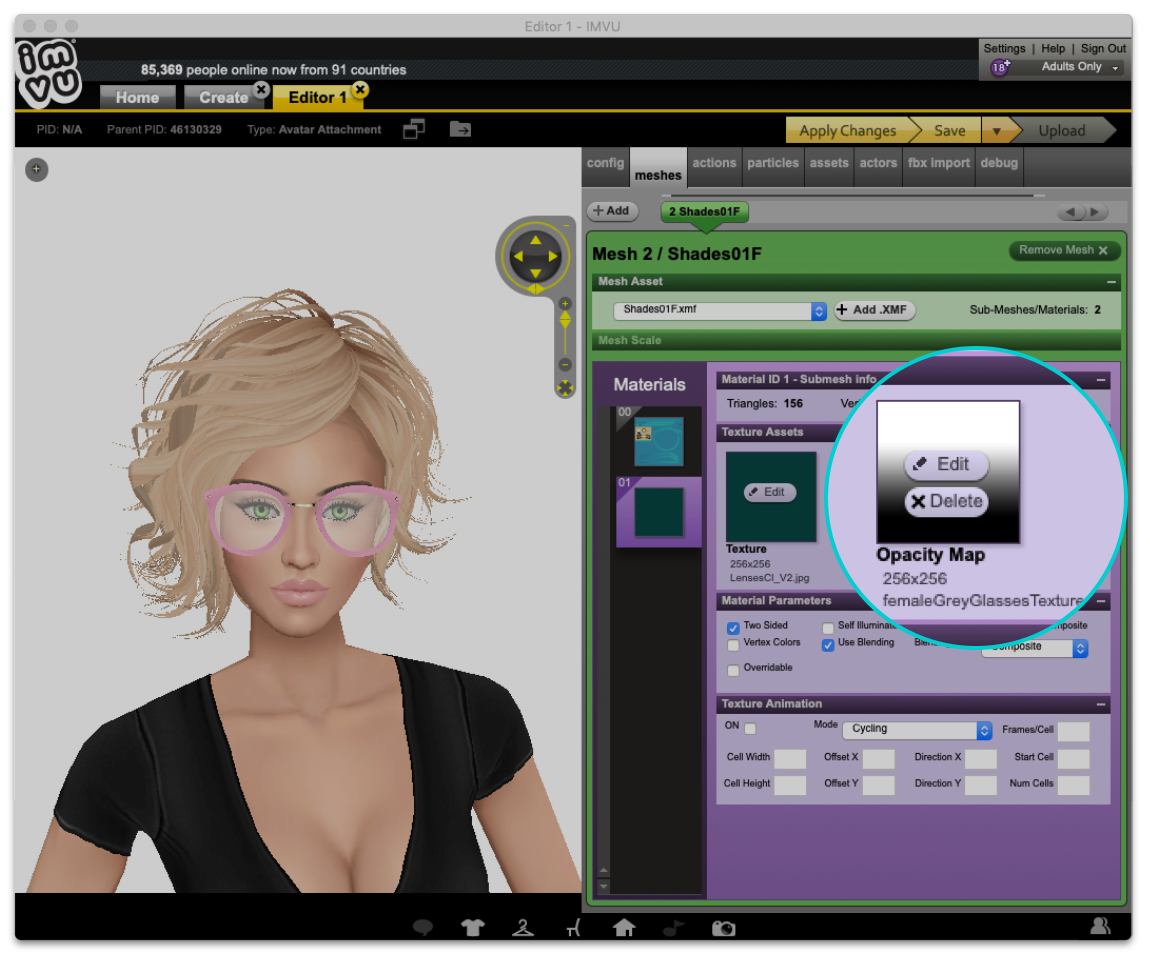Open the furniture chair icon
This screenshot has width=1150, height=957.
click(x=574, y=928)
